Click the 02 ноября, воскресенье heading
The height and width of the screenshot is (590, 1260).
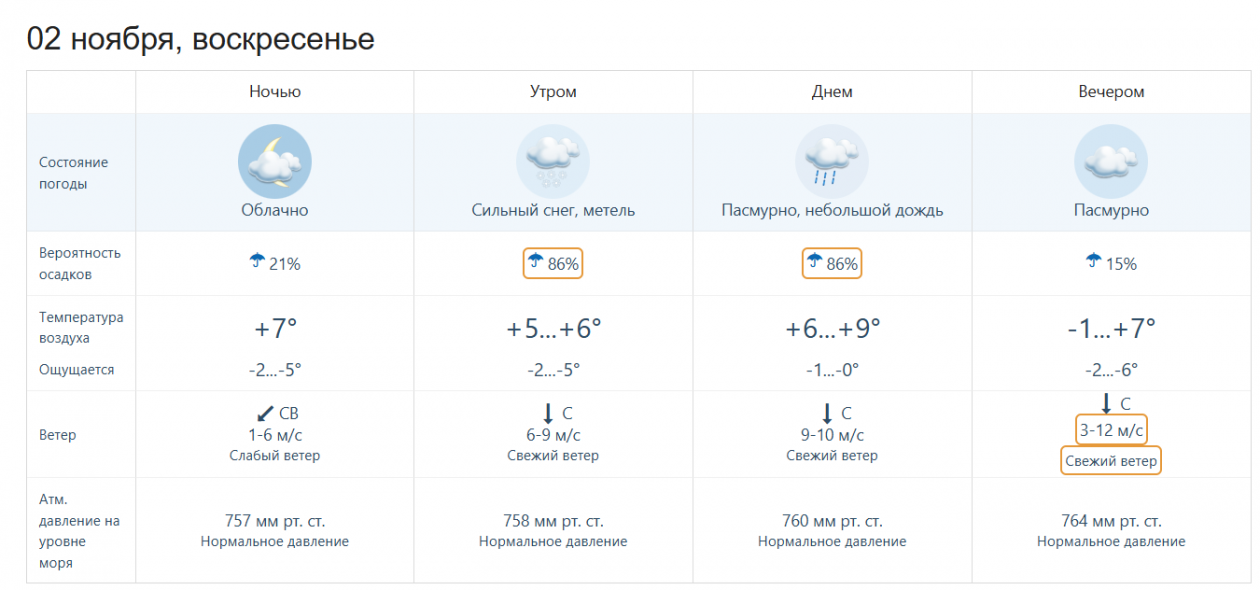click(201, 39)
